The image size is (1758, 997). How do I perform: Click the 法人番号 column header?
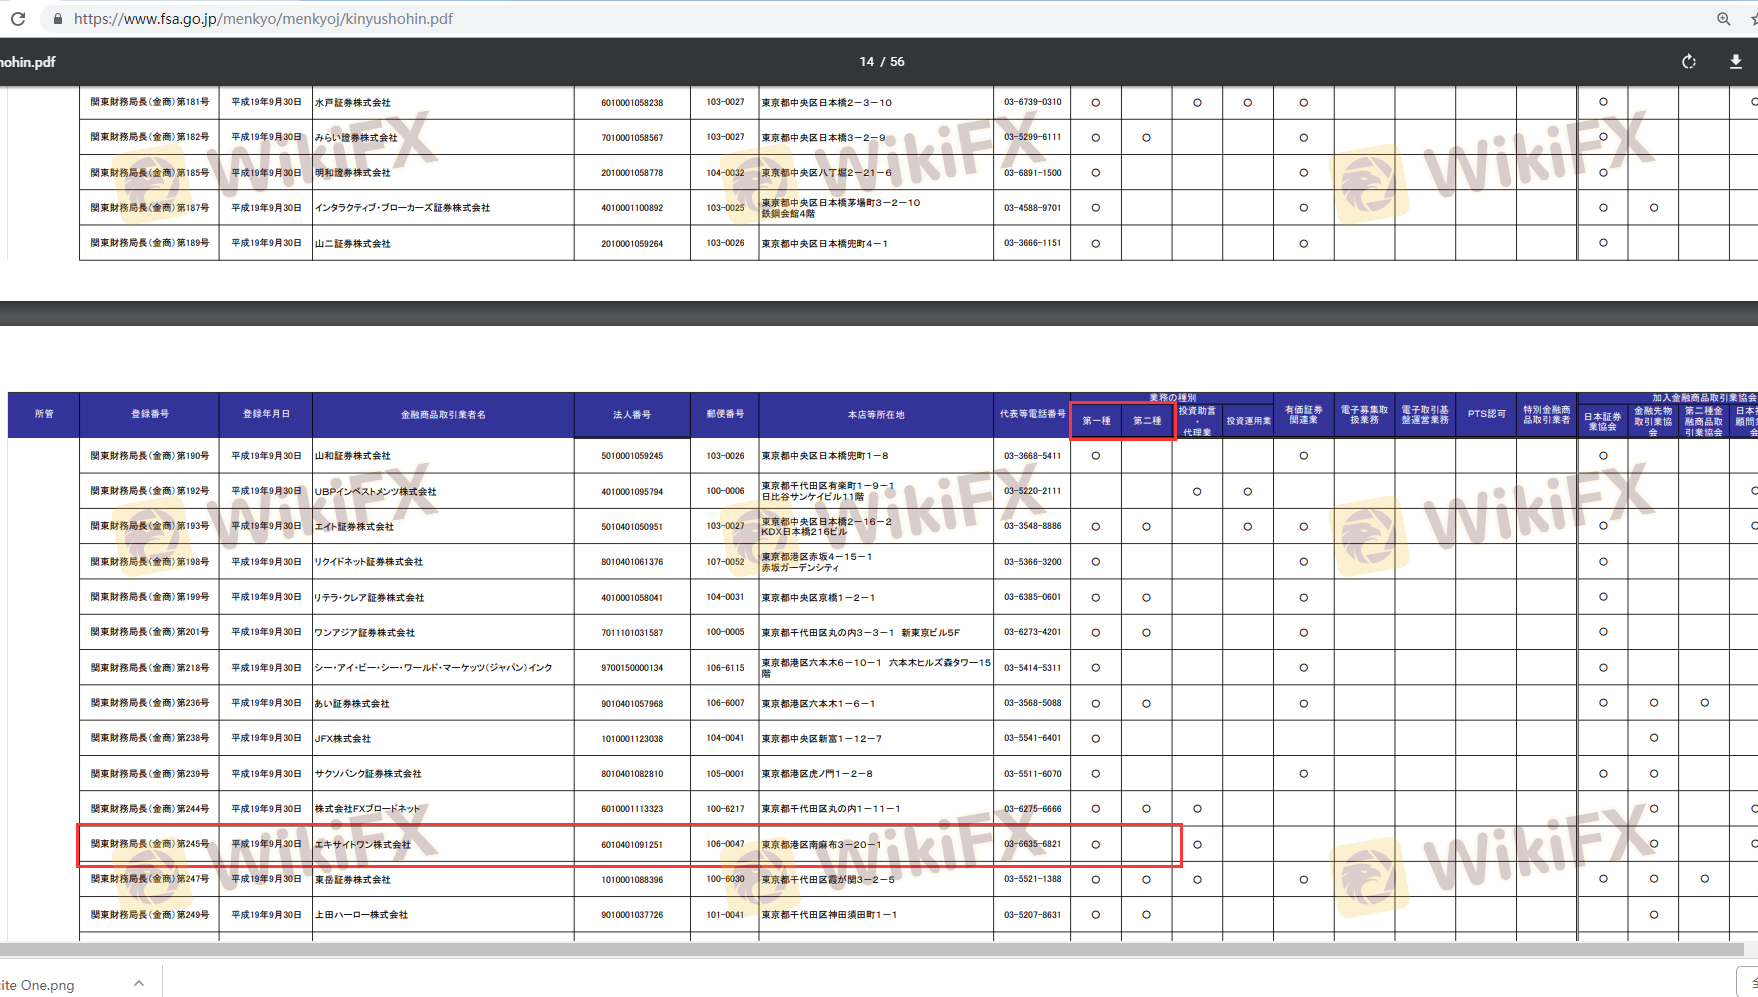tap(632, 415)
